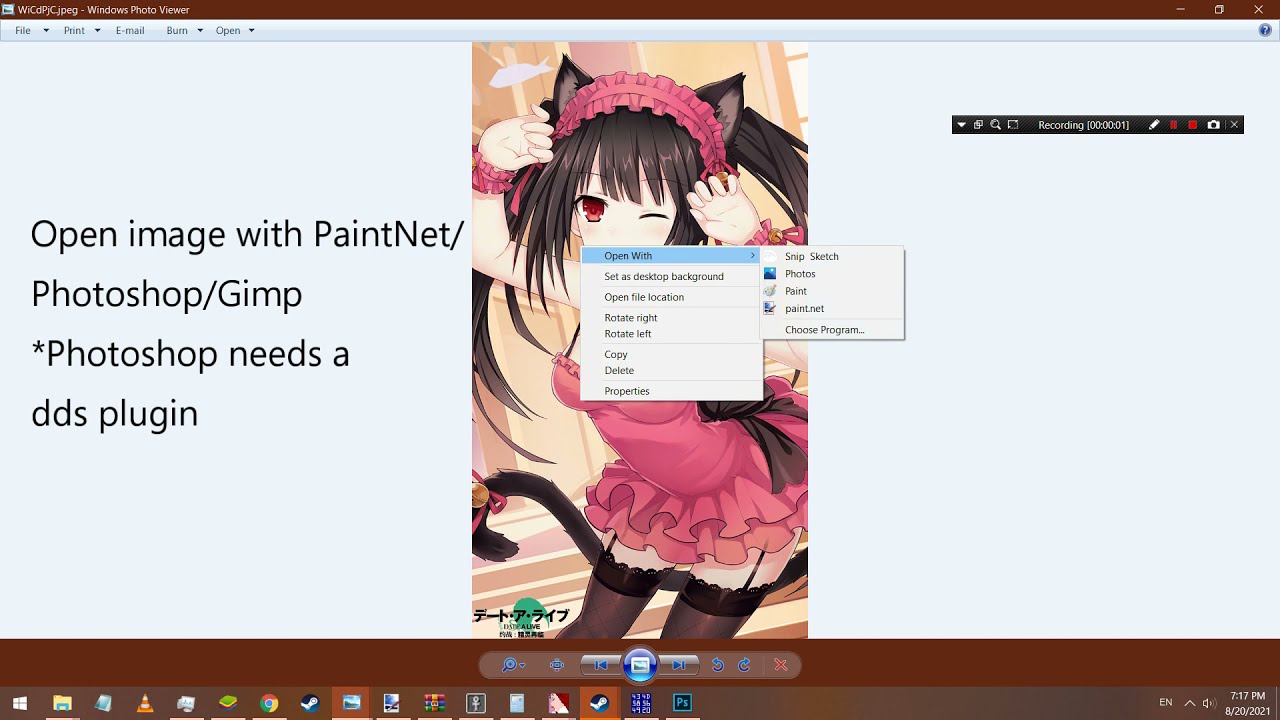Take a screenshot with camera icon
The width and height of the screenshot is (1280, 720).
pyautogui.click(x=1213, y=125)
